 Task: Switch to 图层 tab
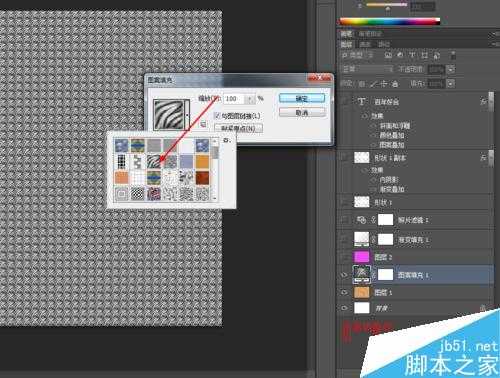coord(346,44)
